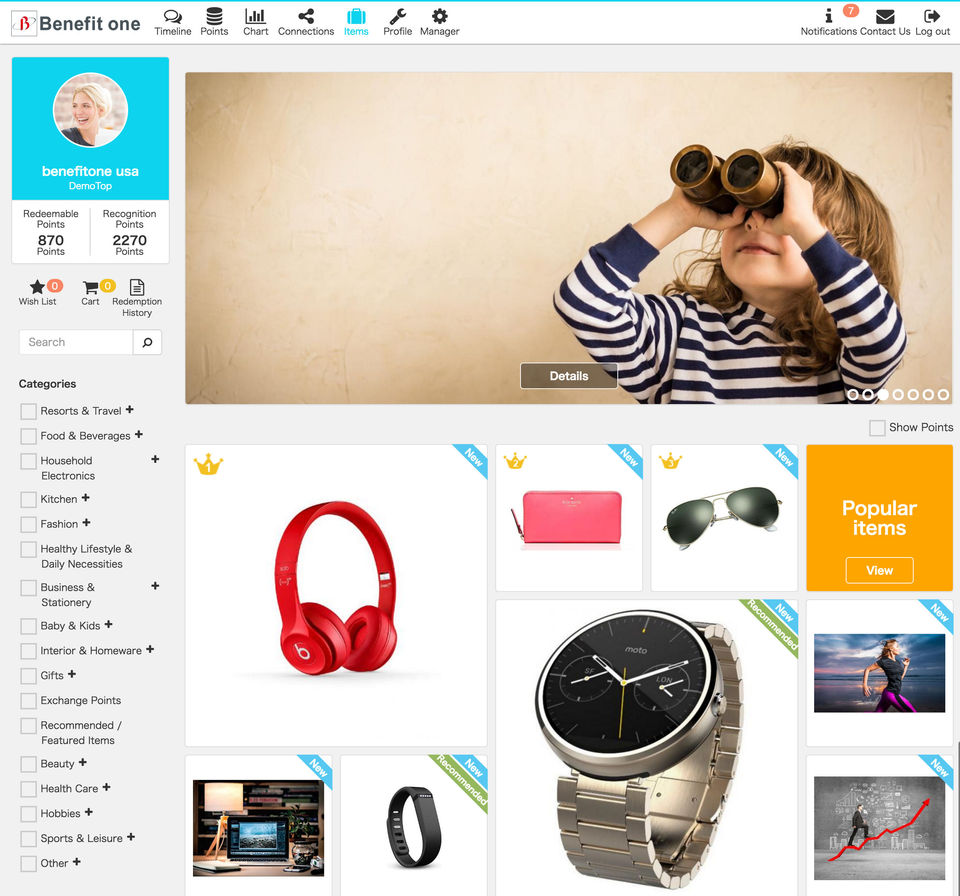Expand the Health Care category
Screen dimensions: 960x896
pos(107,787)
